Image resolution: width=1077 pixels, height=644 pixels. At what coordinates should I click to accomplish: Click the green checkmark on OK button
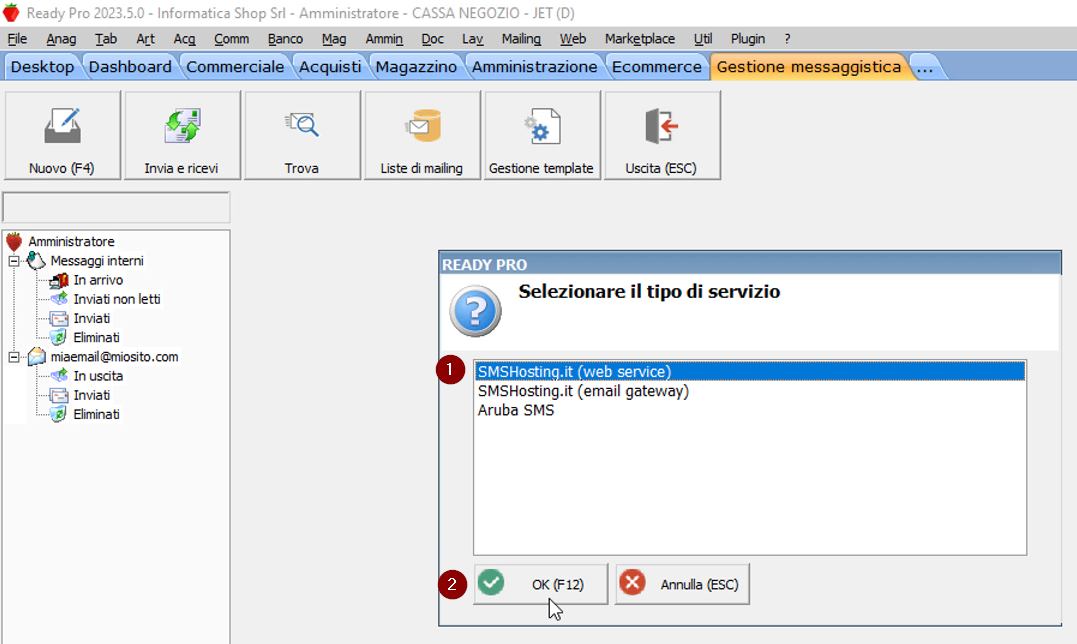point(491,583)
